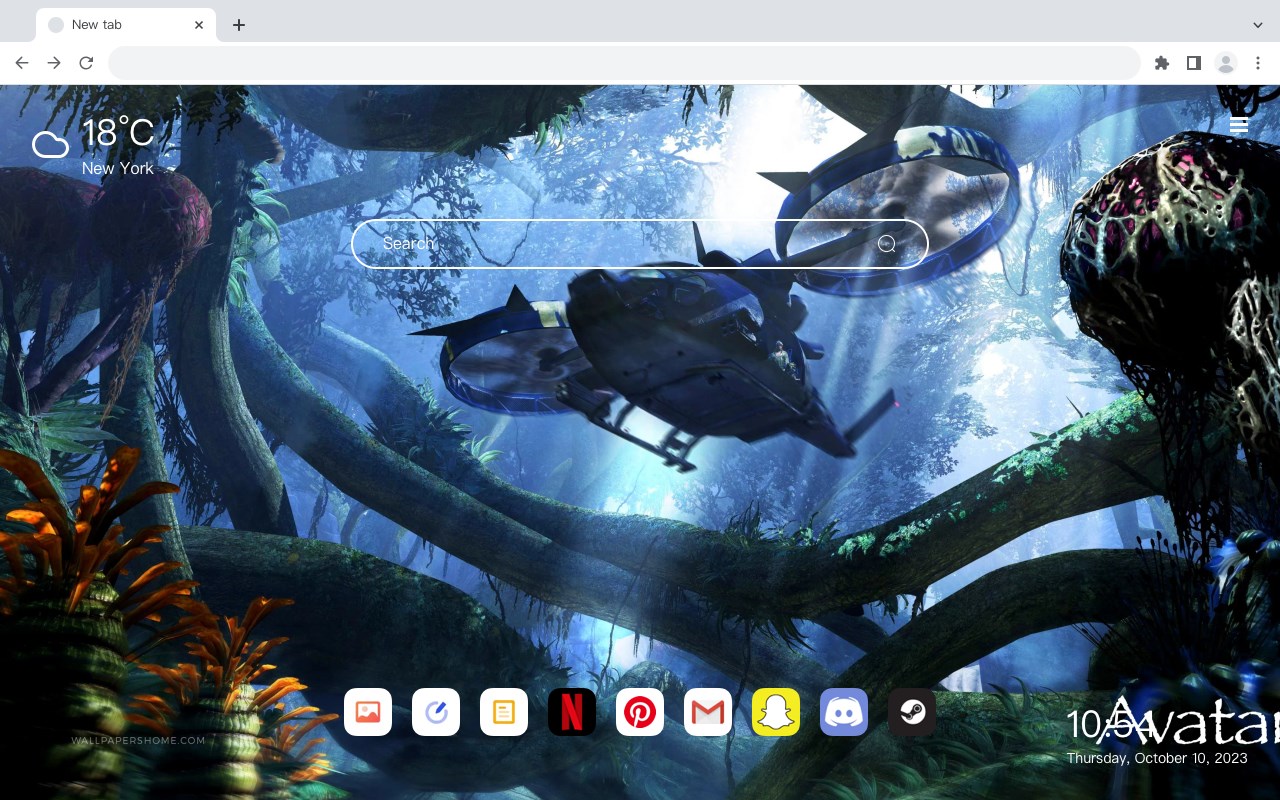Screen dimensions: 1280x800
Task: Focus the browser address bar
Action: click(x=624, y=63)
